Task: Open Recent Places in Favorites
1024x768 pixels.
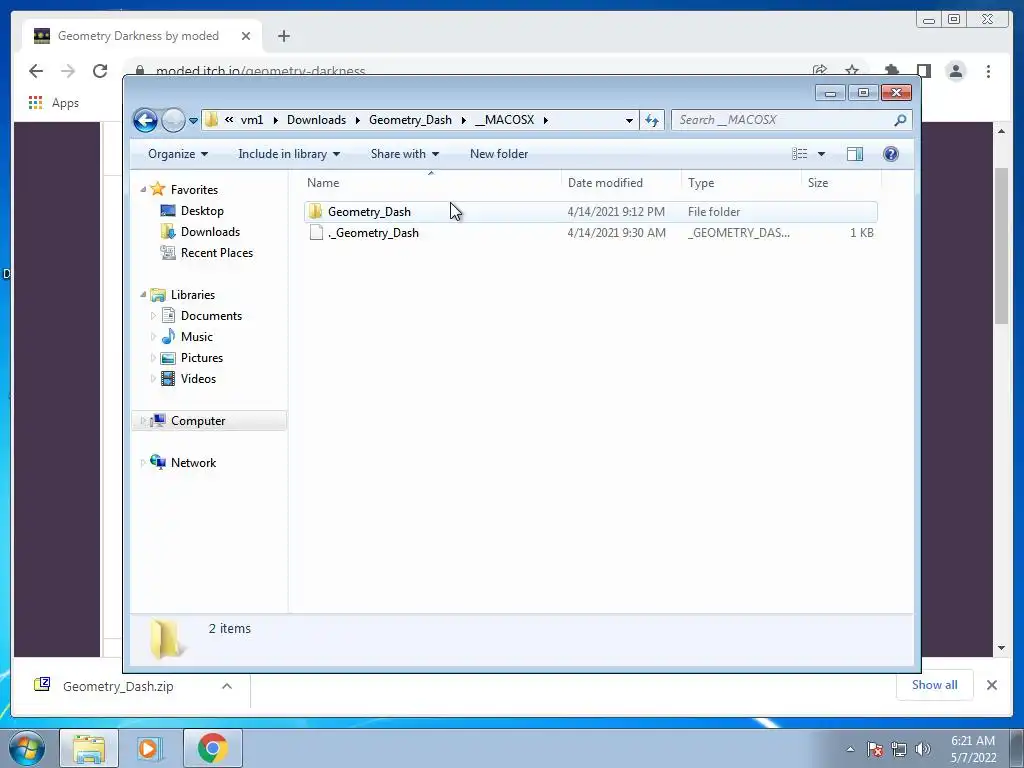Action: [216, 253]
